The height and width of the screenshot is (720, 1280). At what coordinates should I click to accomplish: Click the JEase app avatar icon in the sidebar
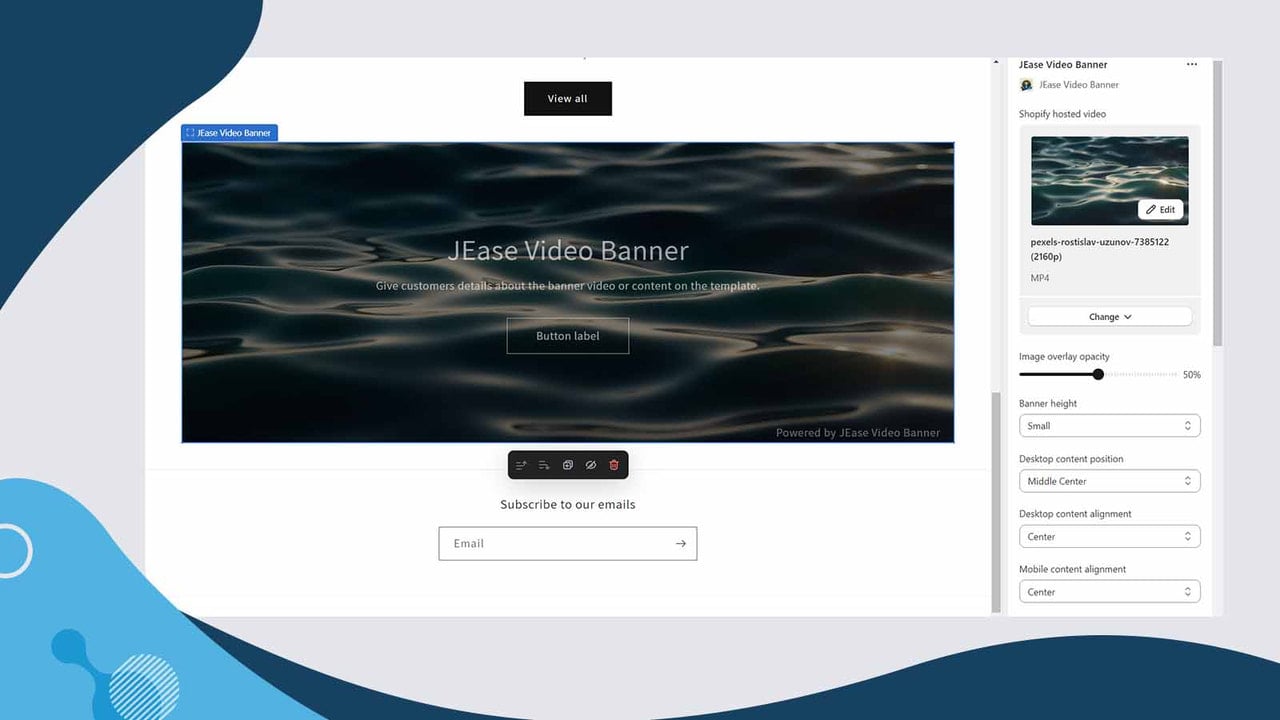pos(1026,85)
